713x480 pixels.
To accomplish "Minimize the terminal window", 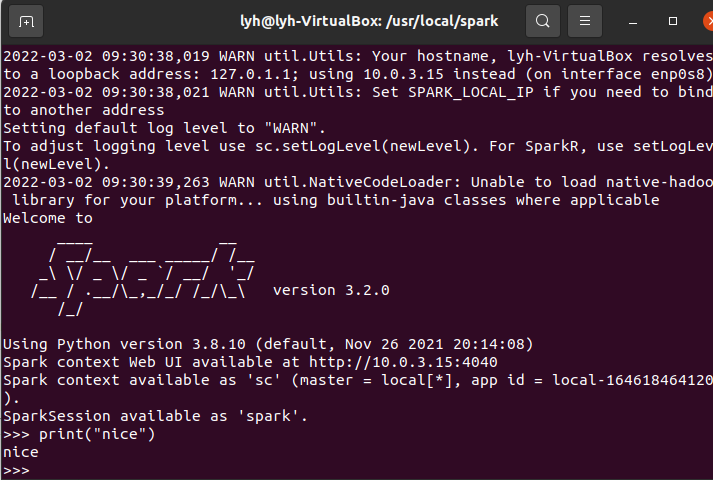I will click(633, 21).
